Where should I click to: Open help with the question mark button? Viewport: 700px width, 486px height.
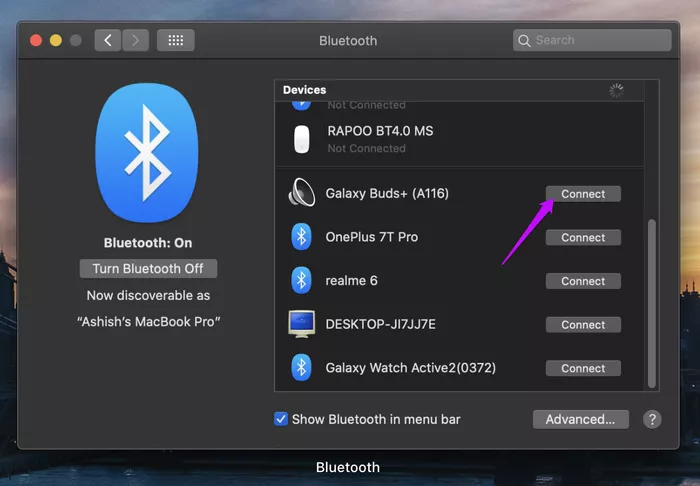(x=651, y=419)
